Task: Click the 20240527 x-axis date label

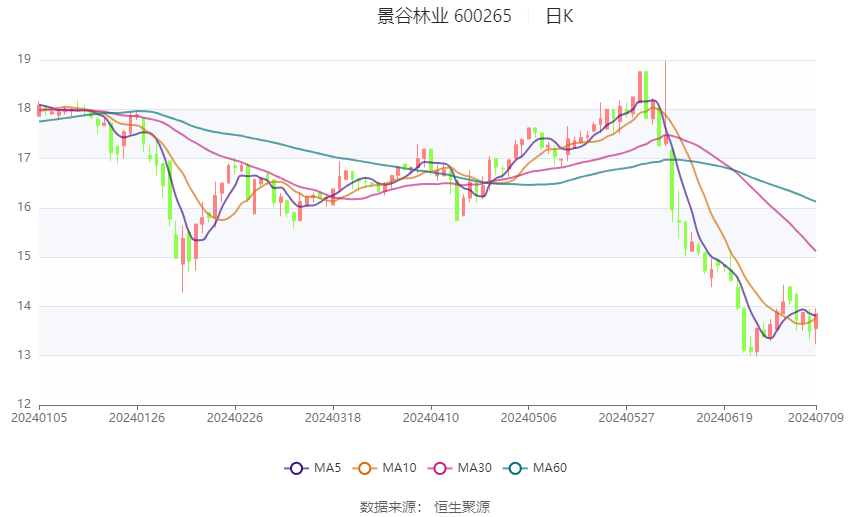Action: [627, 418]
